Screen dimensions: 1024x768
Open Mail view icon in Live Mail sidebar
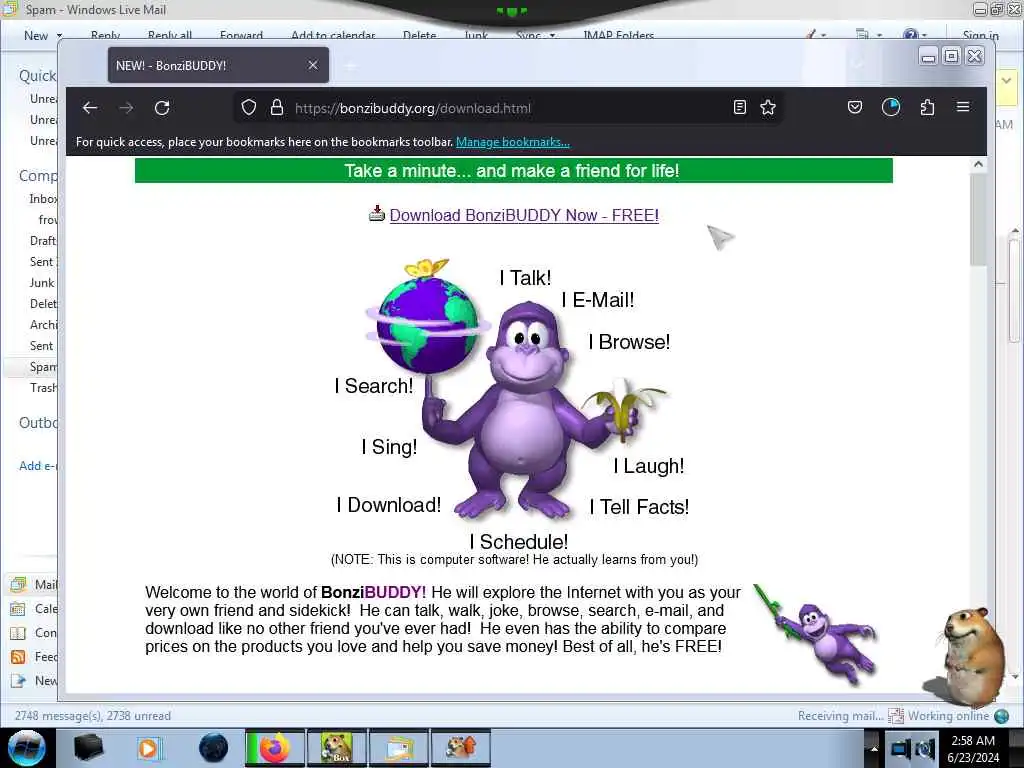[x=18, y=584]
